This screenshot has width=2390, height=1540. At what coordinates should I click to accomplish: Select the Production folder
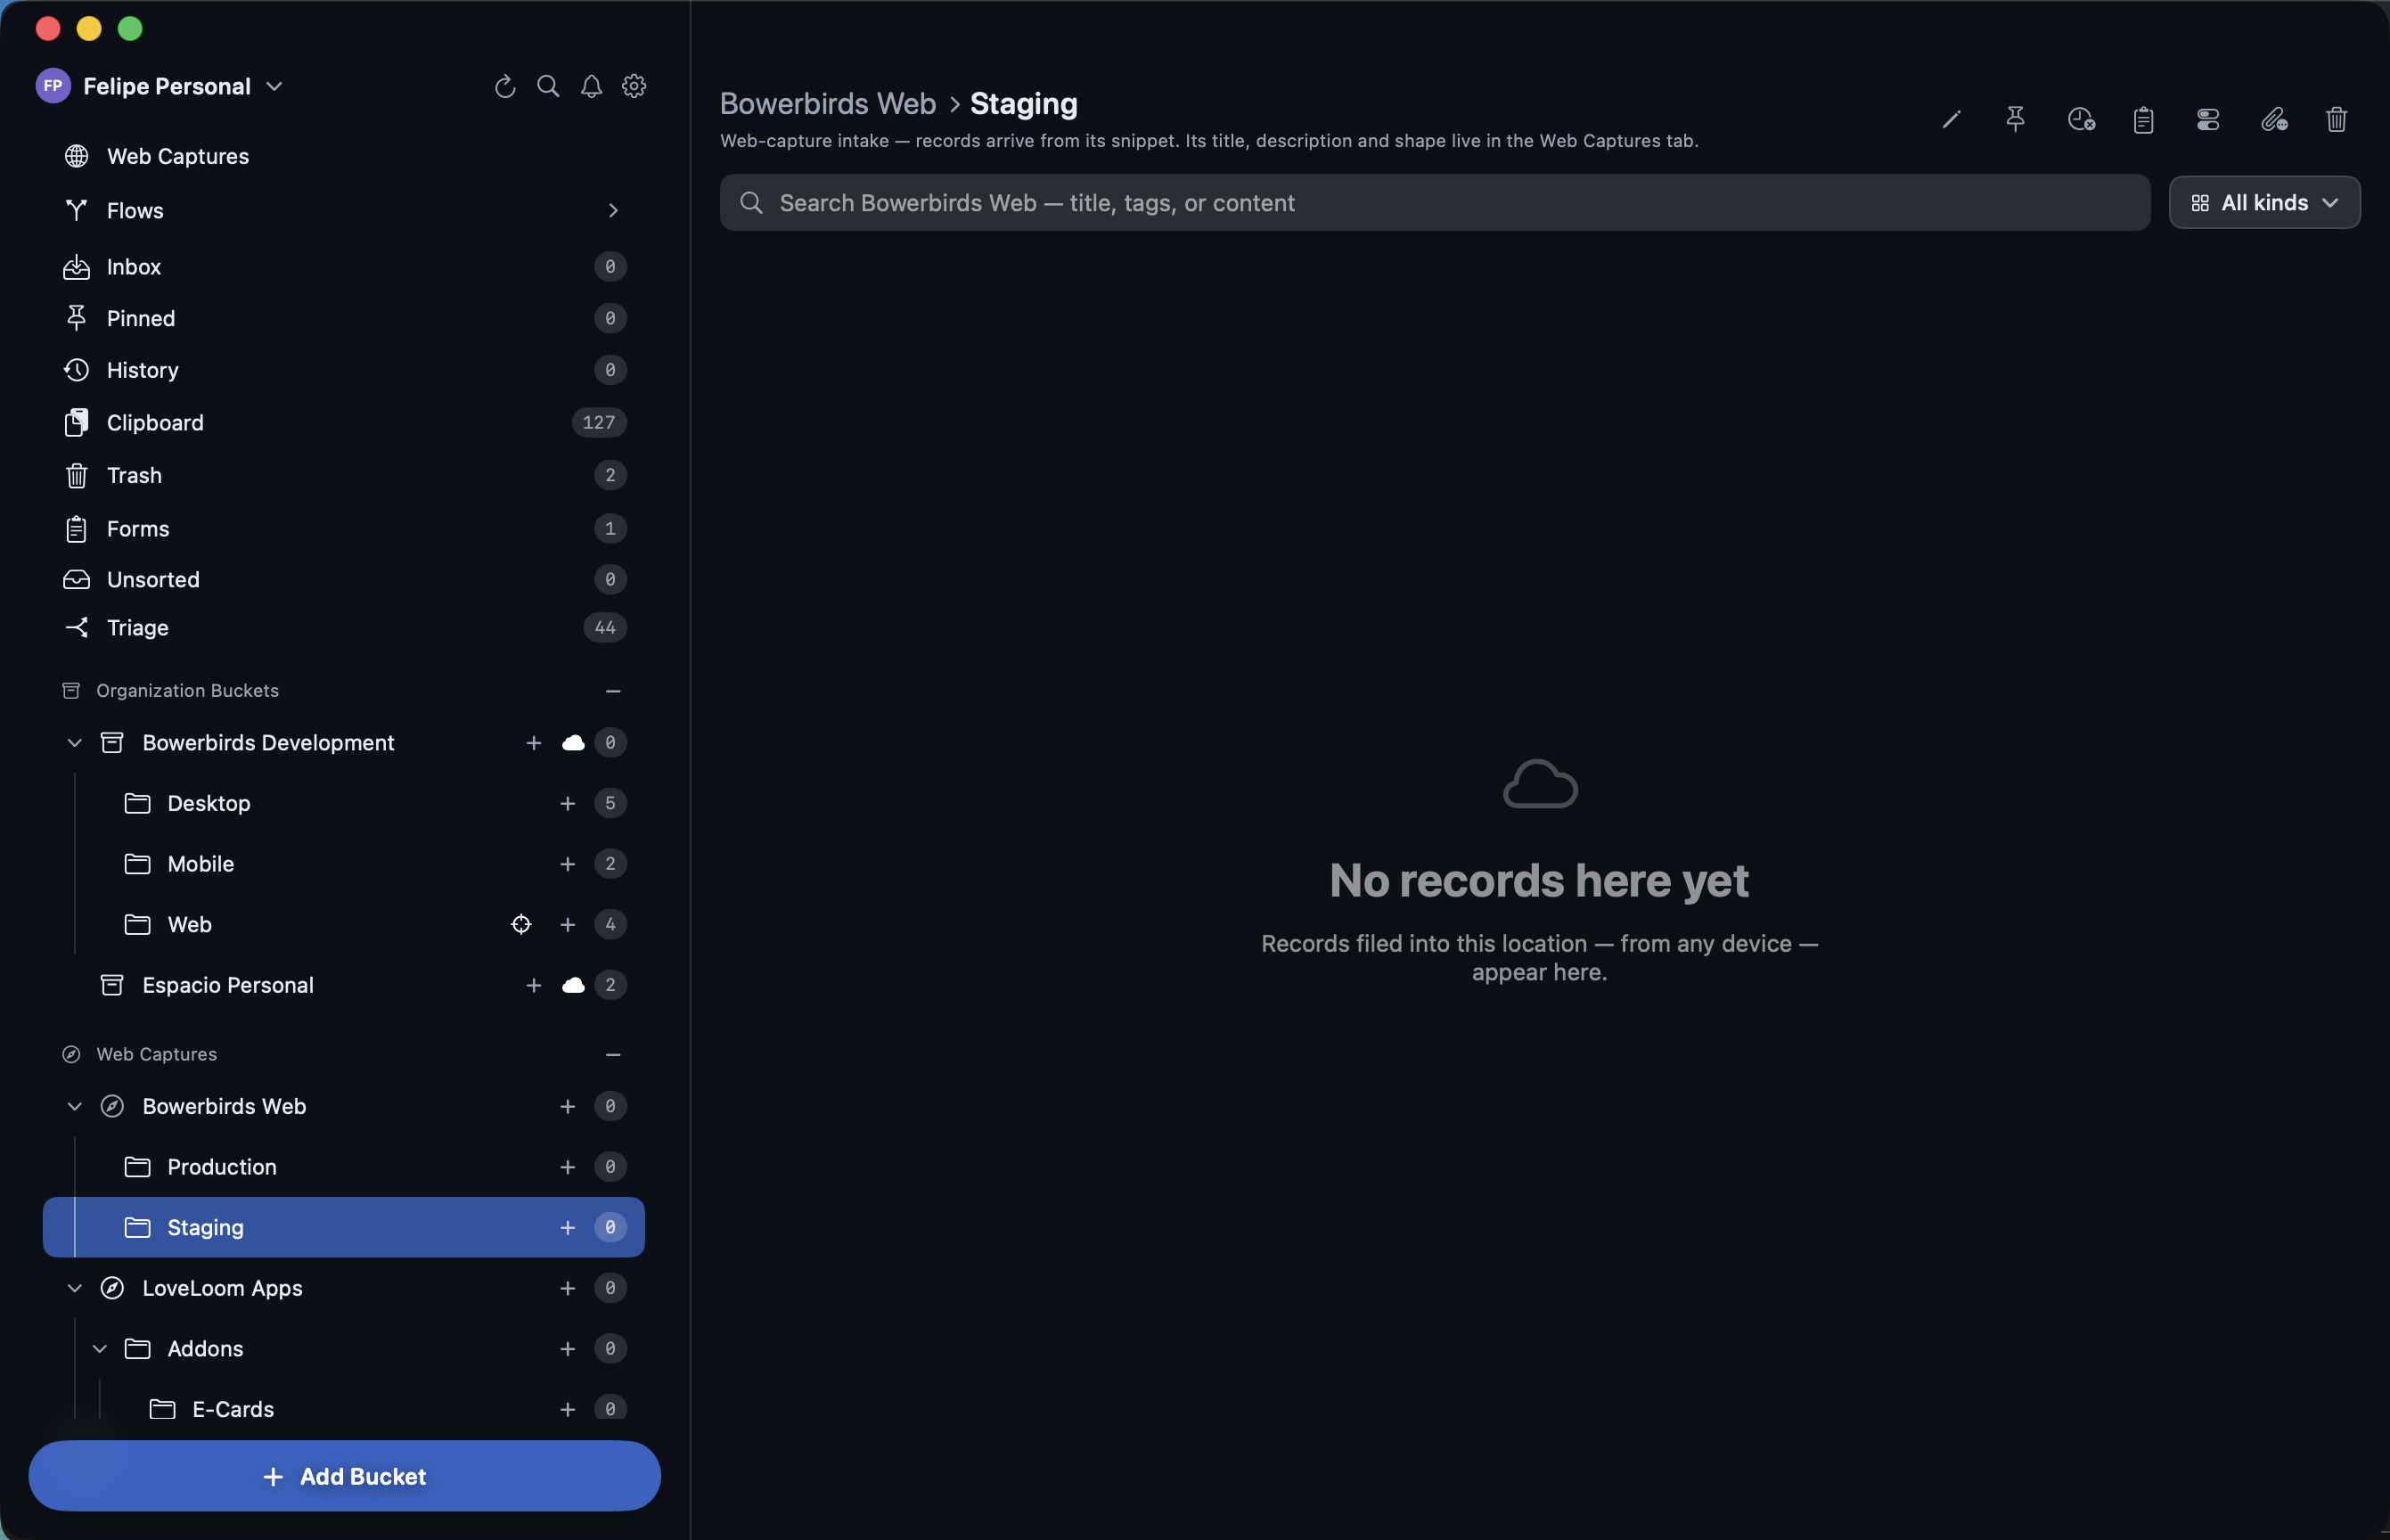coord(343,1167)
